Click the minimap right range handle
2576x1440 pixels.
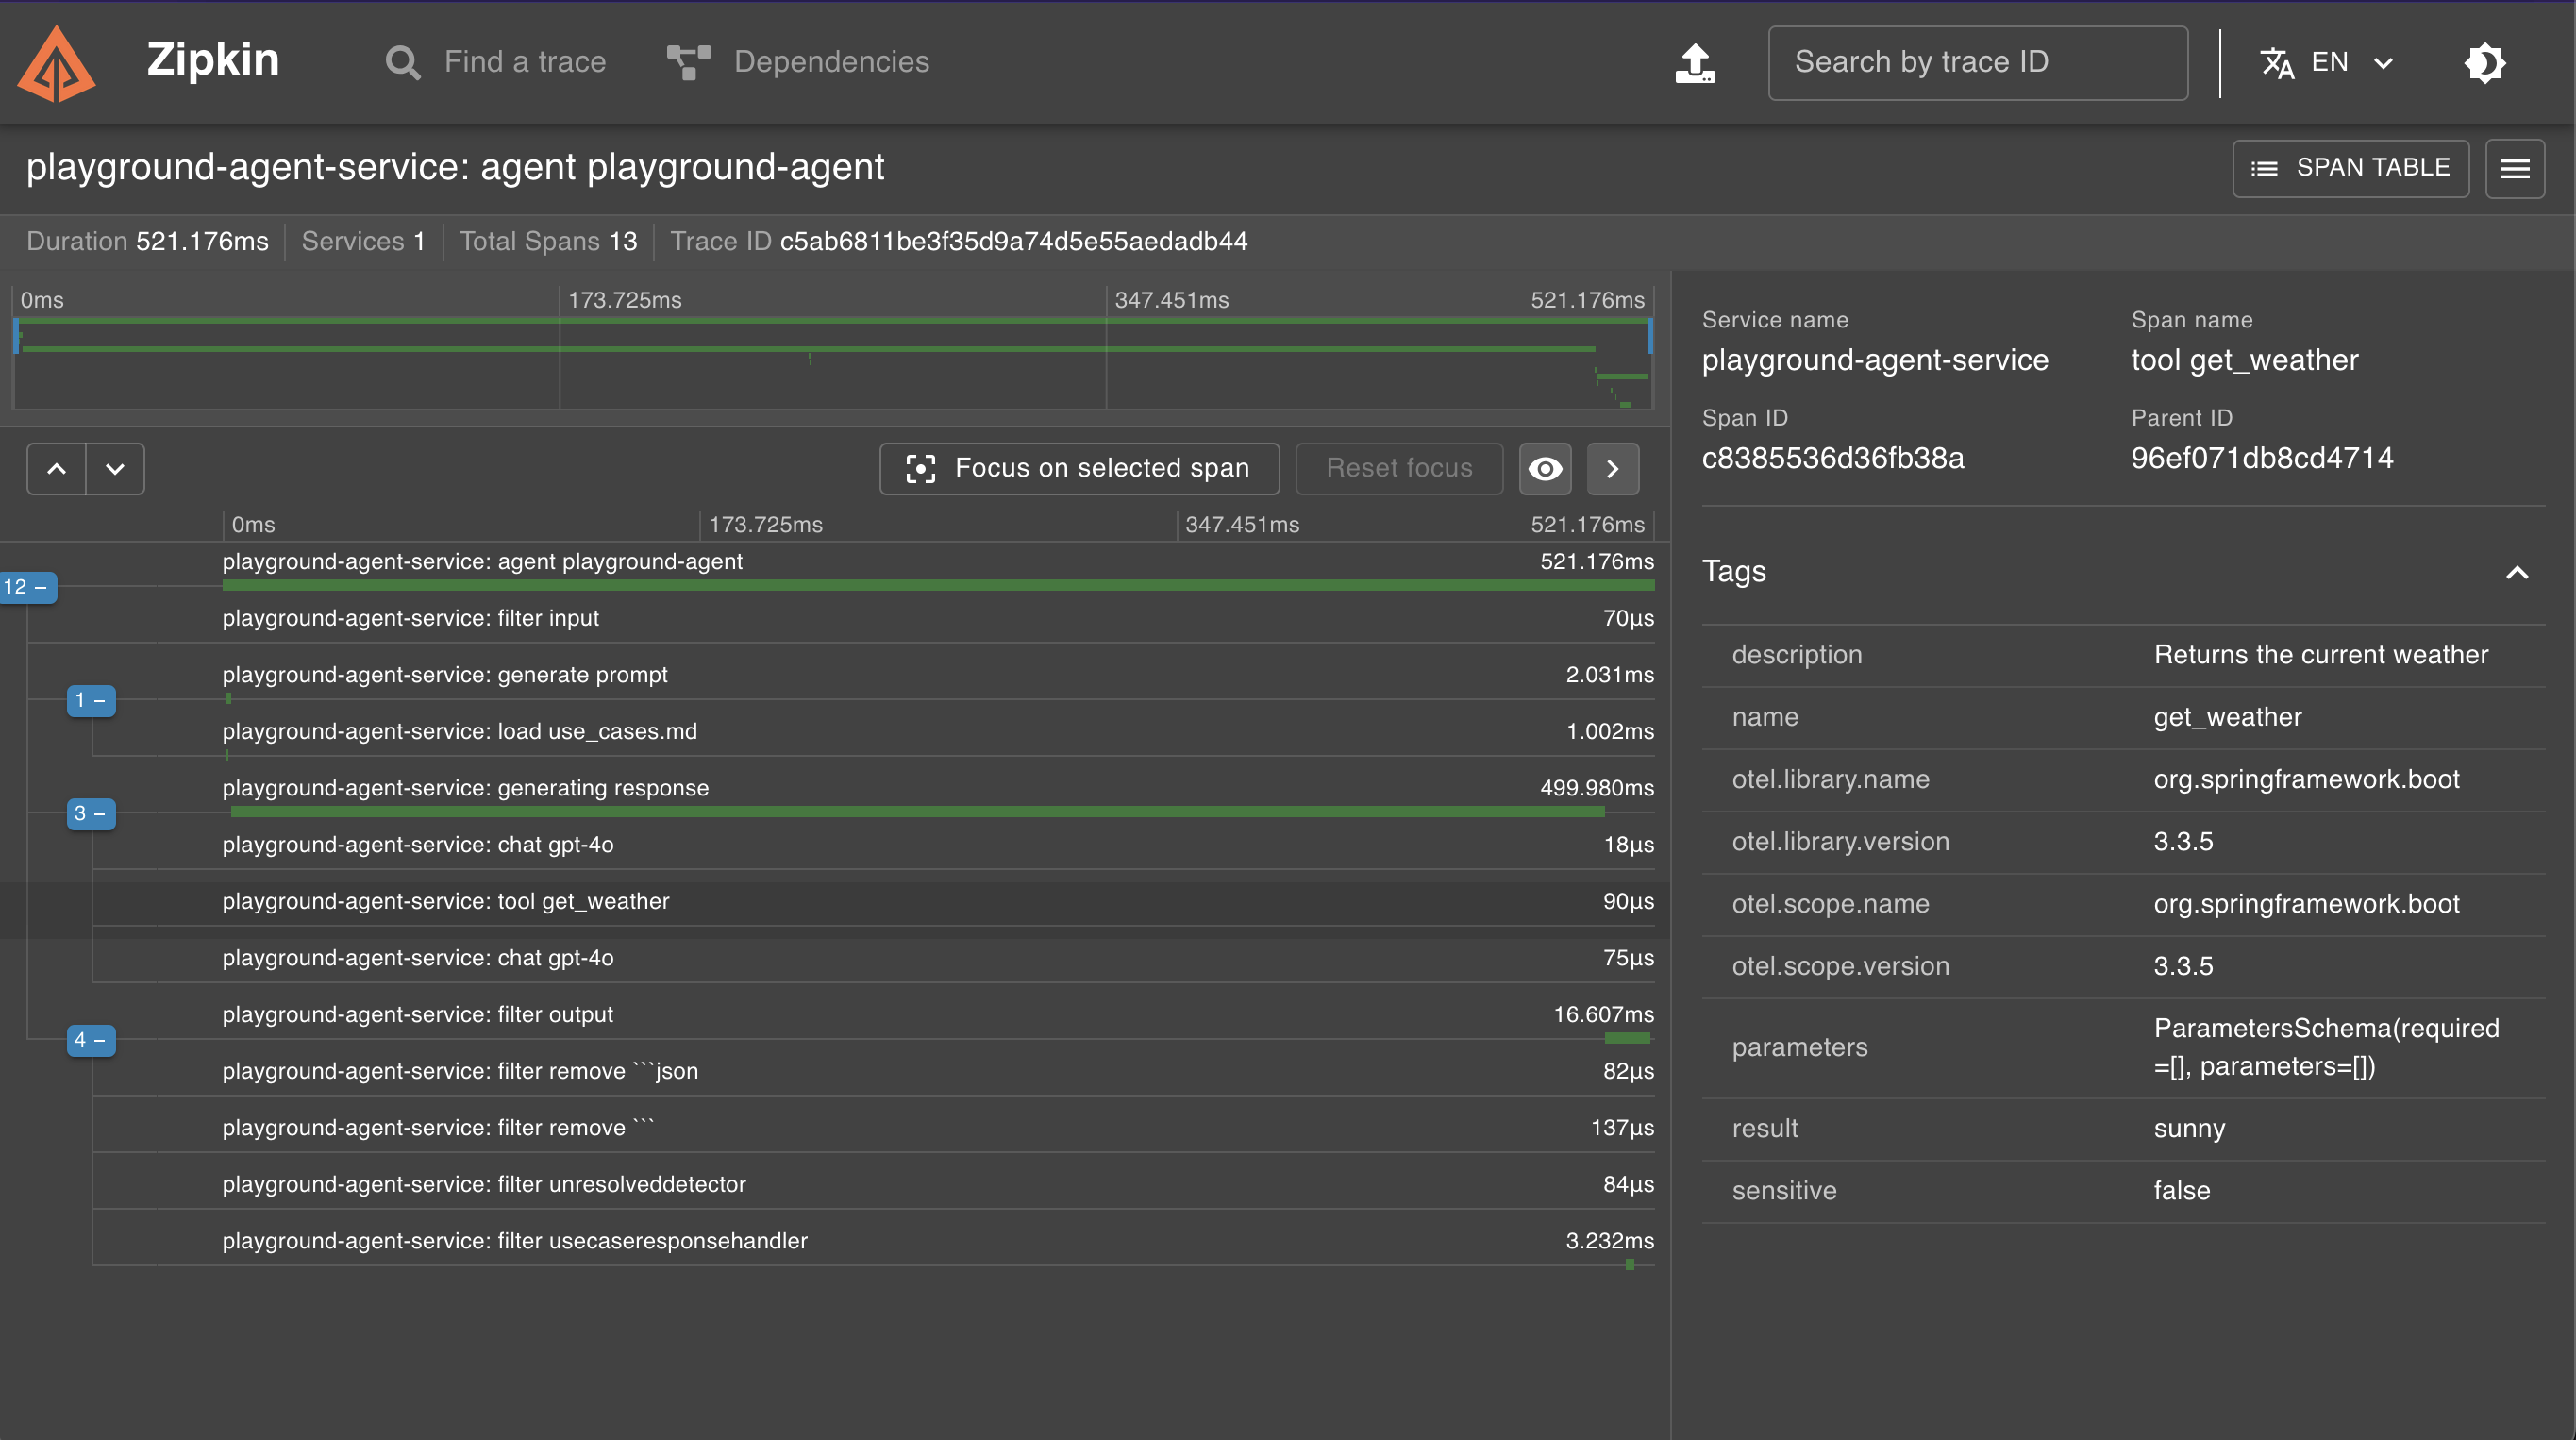(1650, 335)
